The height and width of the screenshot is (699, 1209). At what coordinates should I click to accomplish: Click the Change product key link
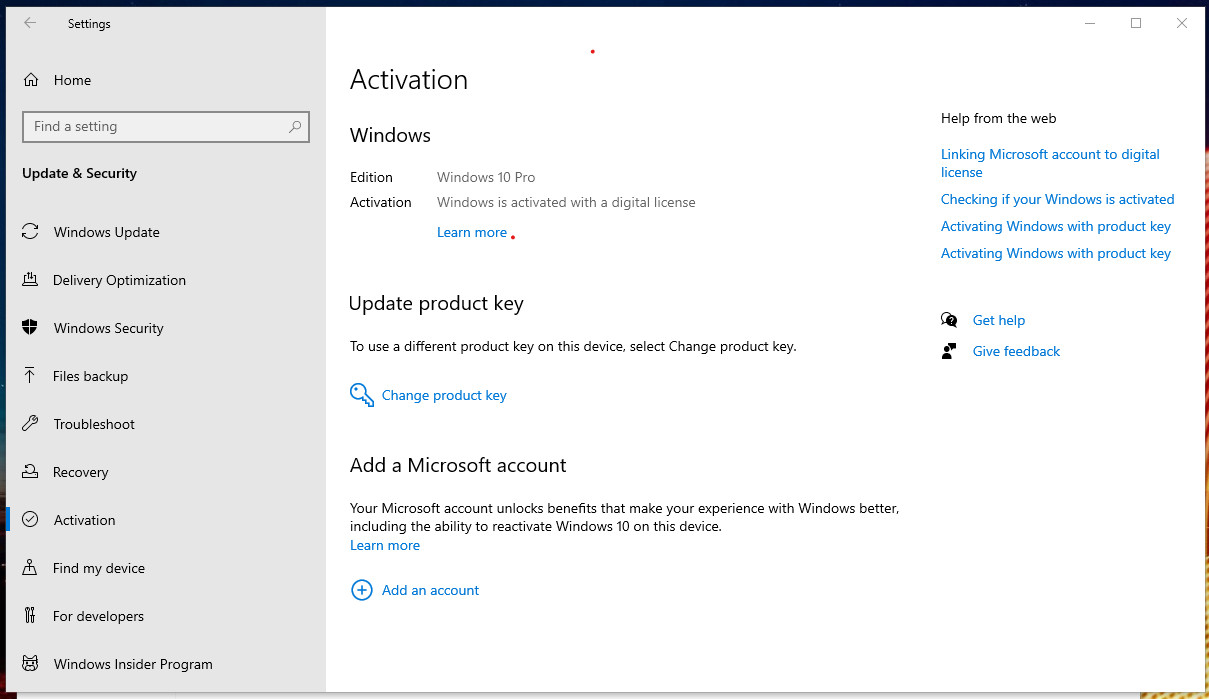click(x=444, y=395)
